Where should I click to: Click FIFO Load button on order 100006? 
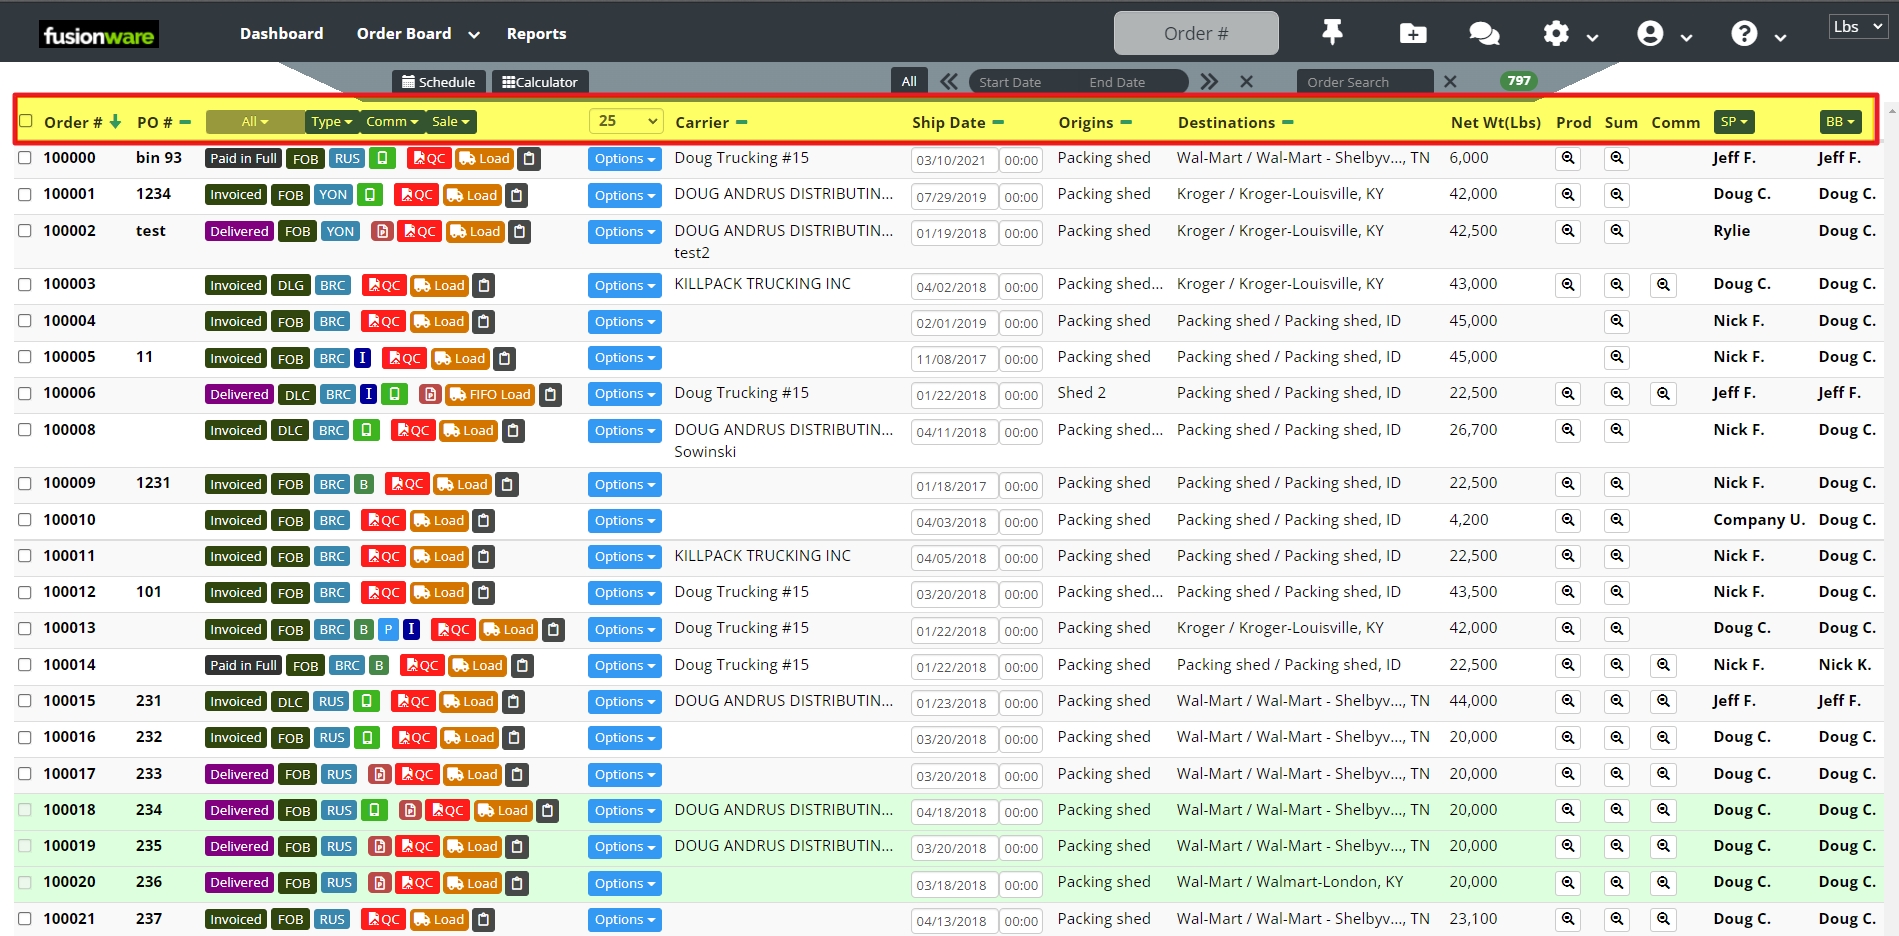click(x=490, y=395)
